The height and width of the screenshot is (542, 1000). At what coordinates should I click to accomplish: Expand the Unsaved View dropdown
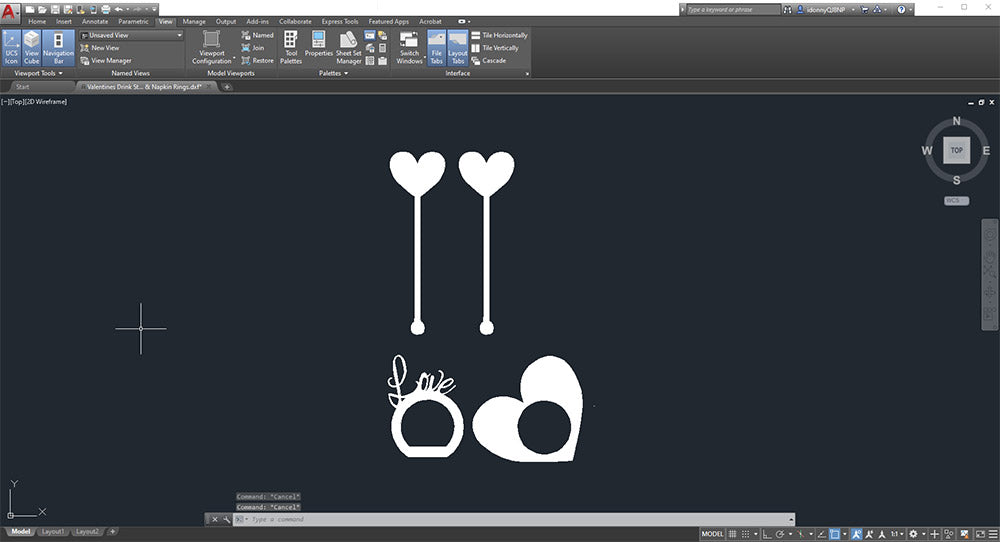coord(179,35)
